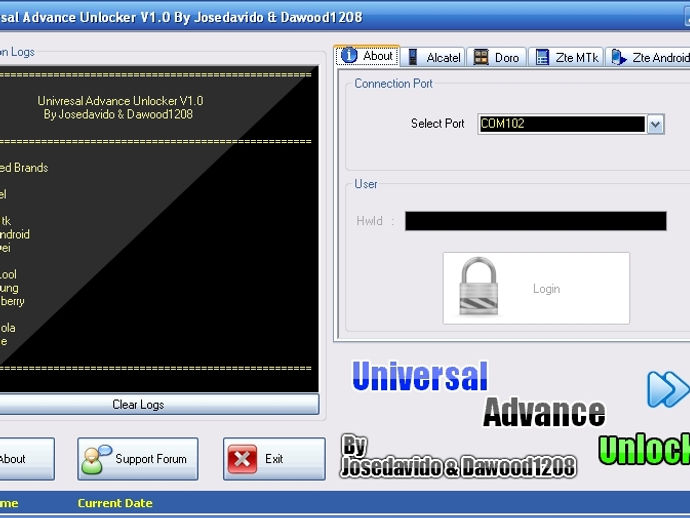The height and width of the screenshot is (518, 690).
Task: Click the Zte Android tab icon
Action: pos(619,58)
